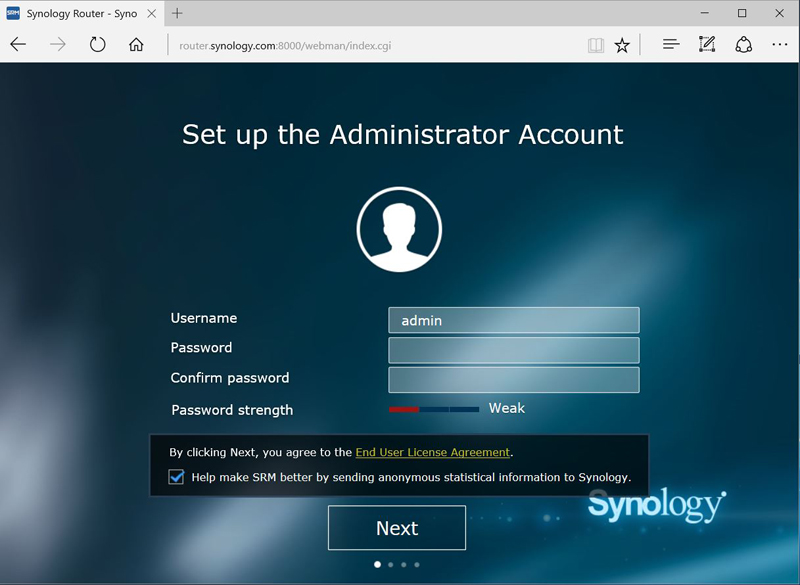Select the third setup step dot
The image size is (800, 585).
pos(404,565)
